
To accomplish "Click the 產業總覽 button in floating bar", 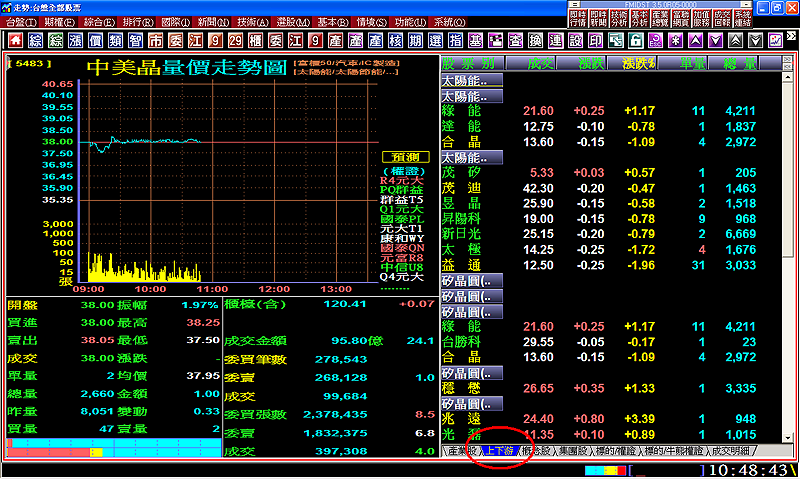I will click(x=660, y=18).
